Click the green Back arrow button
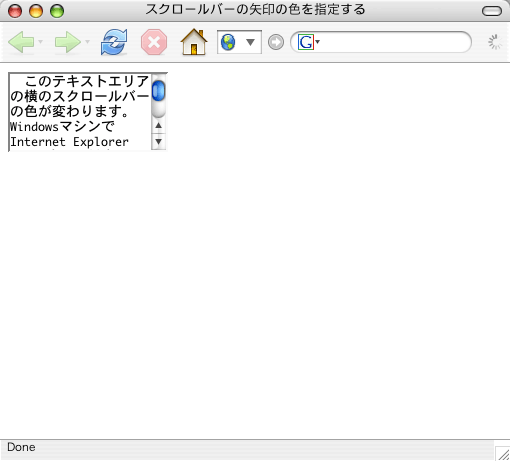 click(x=21, y=42)
